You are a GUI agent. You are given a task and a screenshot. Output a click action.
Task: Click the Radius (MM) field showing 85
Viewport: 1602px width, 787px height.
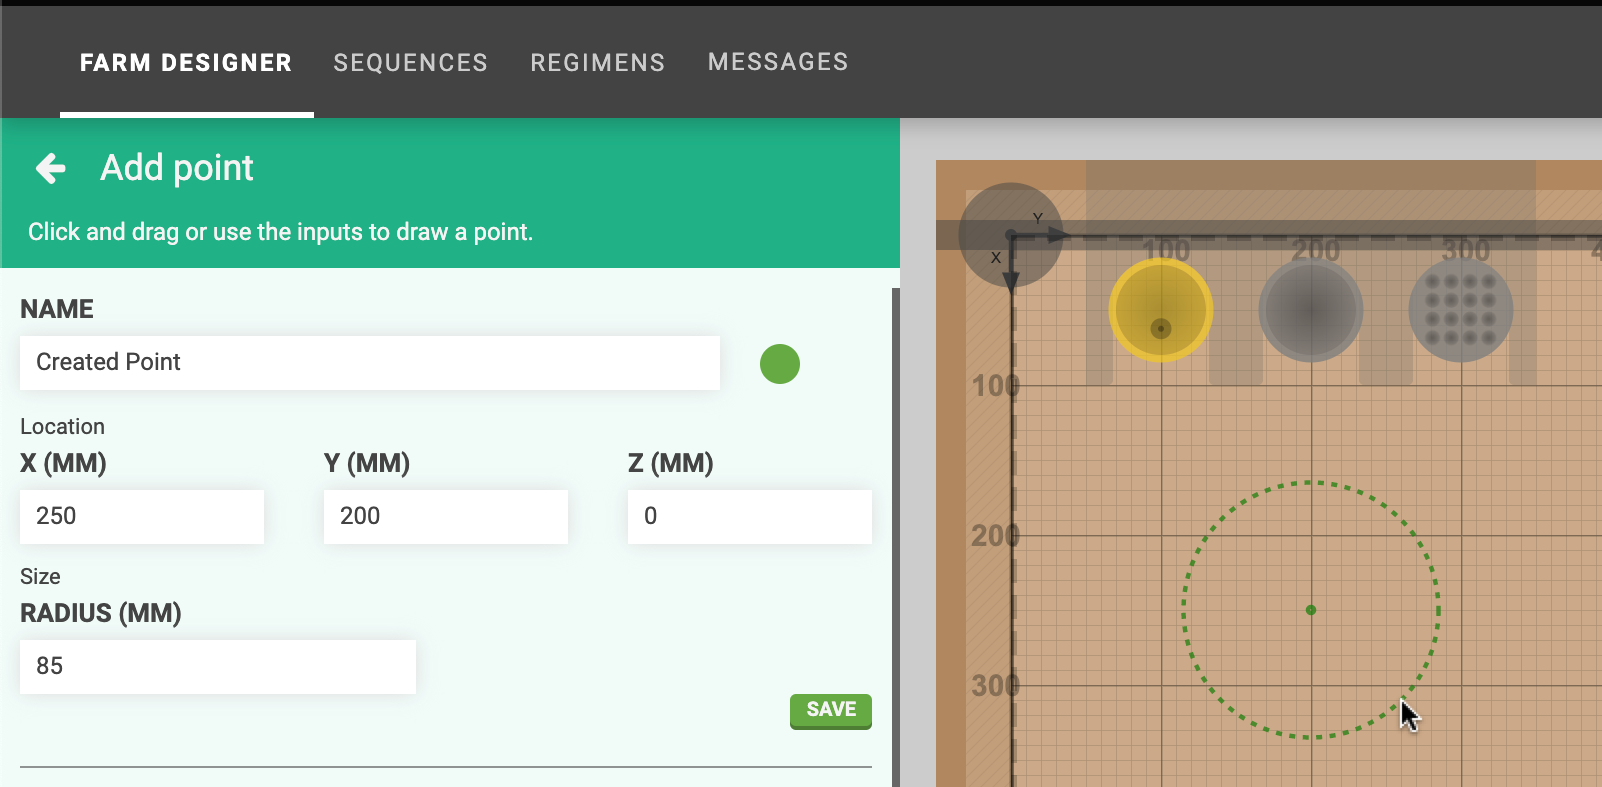(x=217, y=666)
